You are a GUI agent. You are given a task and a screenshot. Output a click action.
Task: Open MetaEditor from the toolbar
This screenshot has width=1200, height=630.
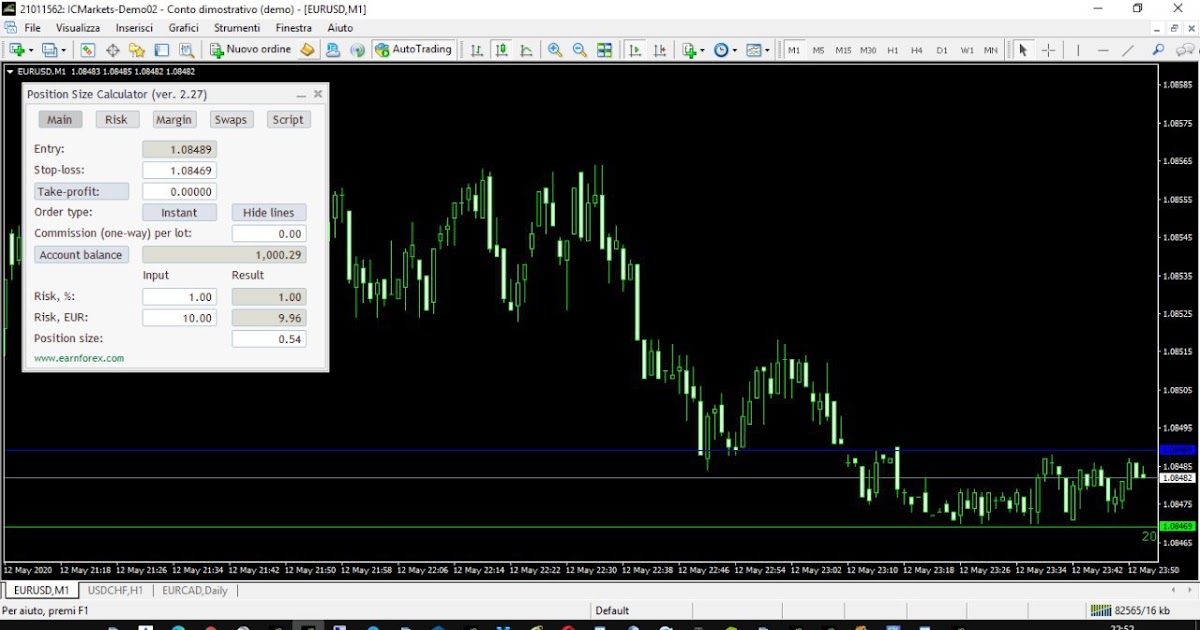[307, 48]
